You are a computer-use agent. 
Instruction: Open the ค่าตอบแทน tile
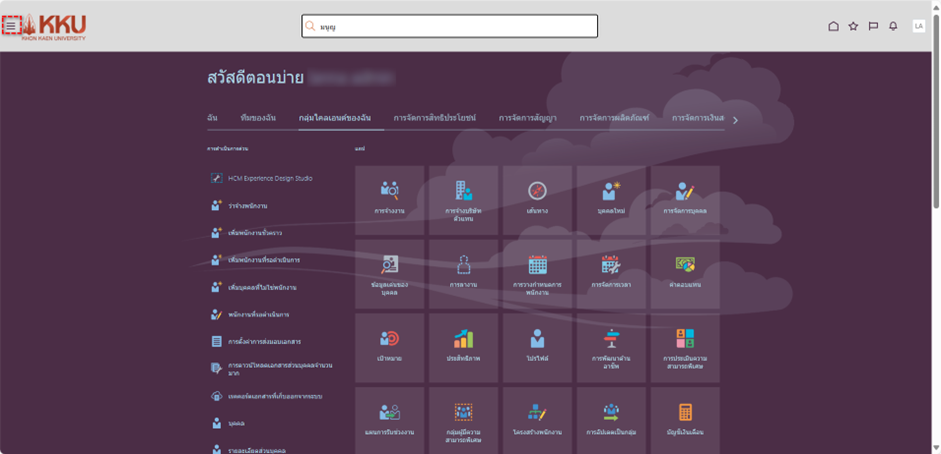tap(685, 272)
